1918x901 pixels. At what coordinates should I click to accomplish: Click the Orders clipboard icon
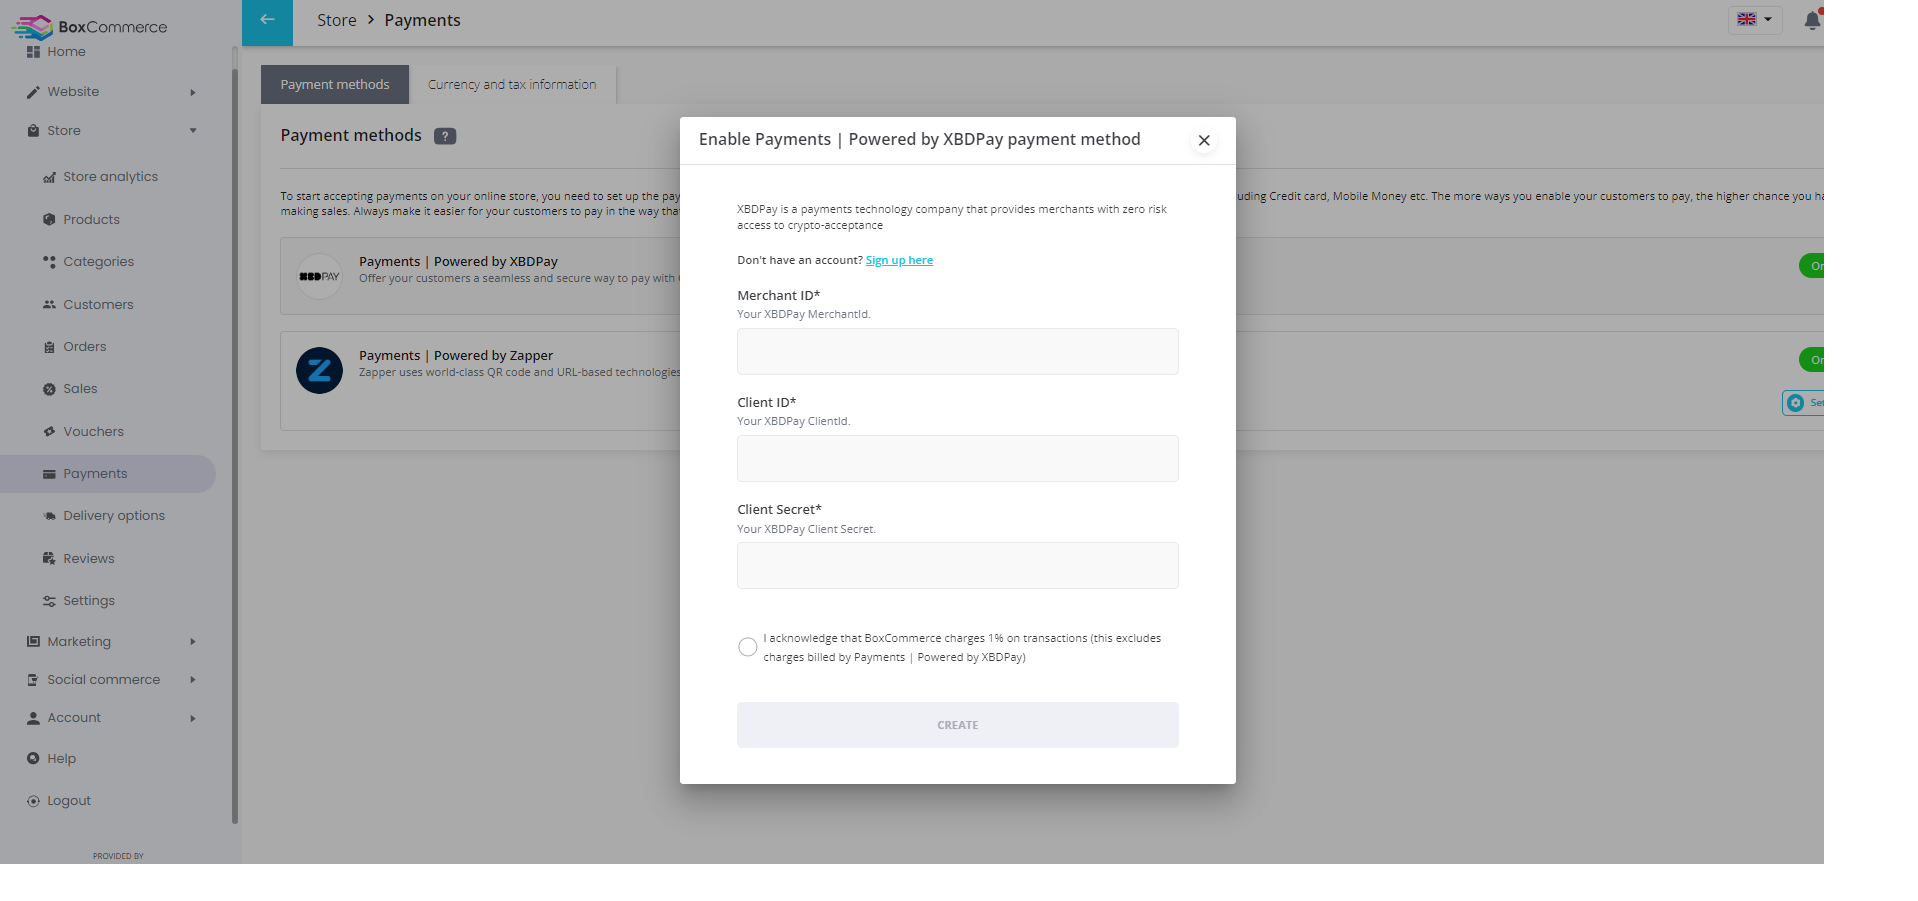tap(49, 347)
